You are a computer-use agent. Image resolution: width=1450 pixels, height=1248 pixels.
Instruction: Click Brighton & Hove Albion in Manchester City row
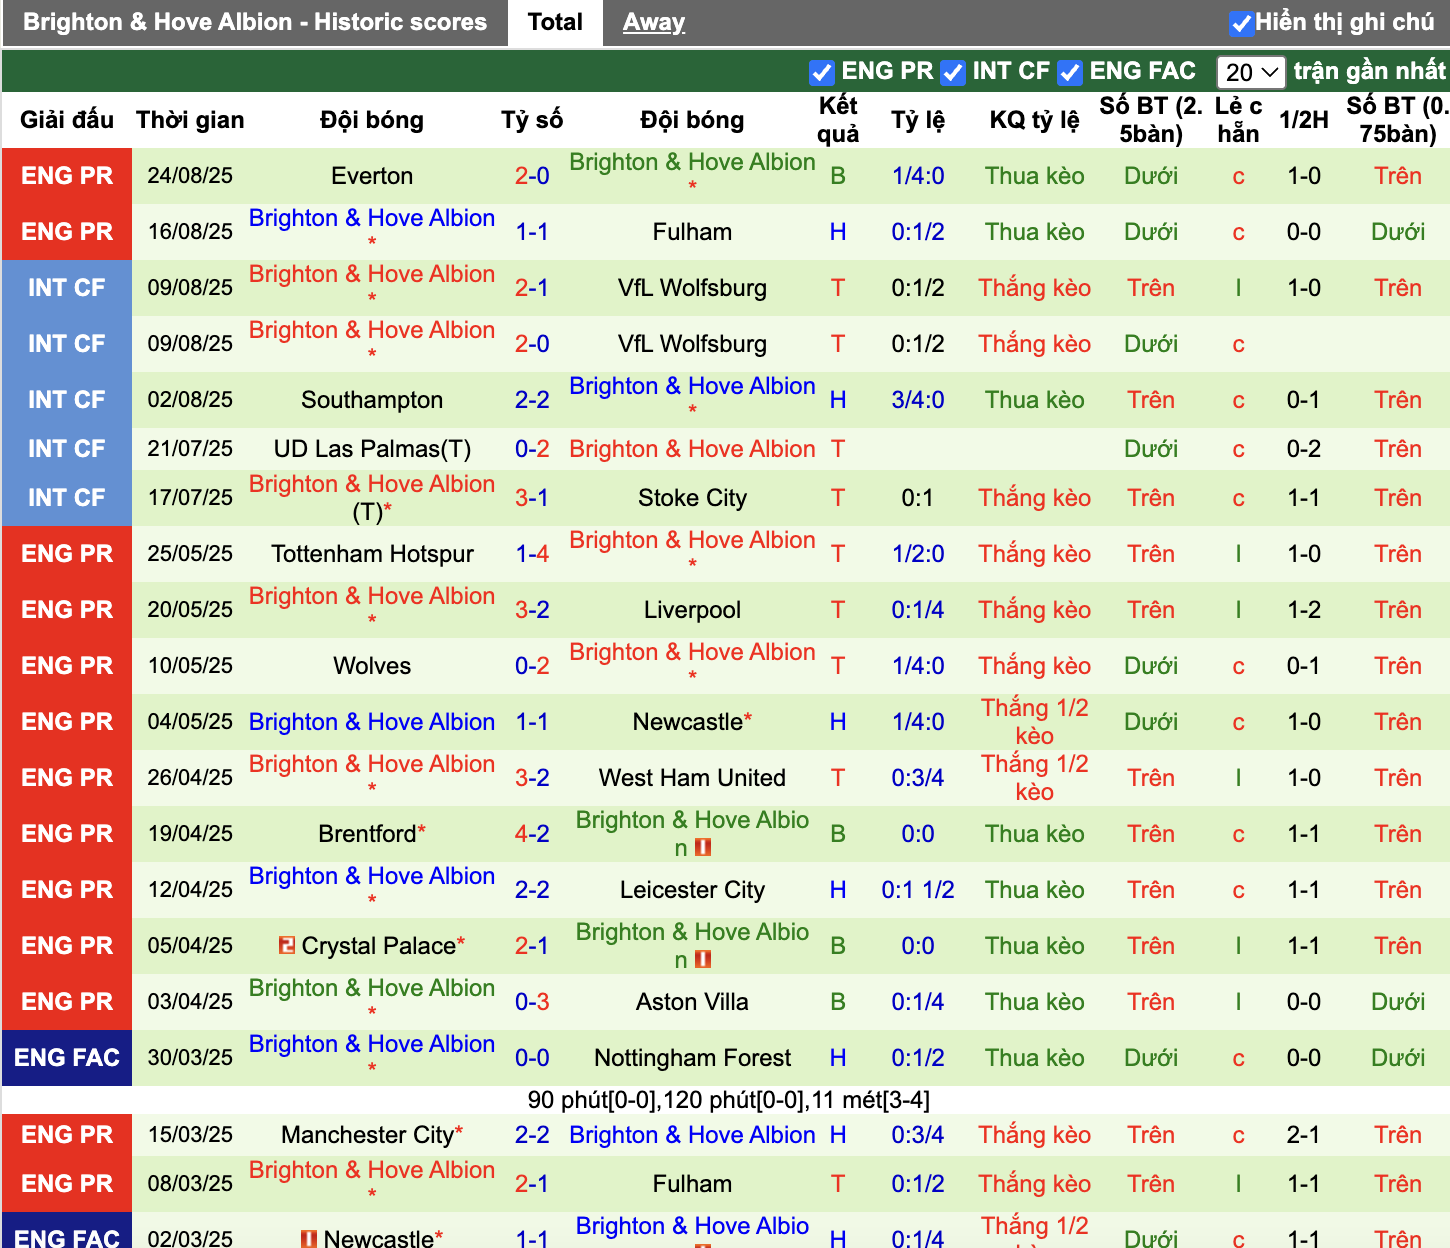[x=692, y=1135]
